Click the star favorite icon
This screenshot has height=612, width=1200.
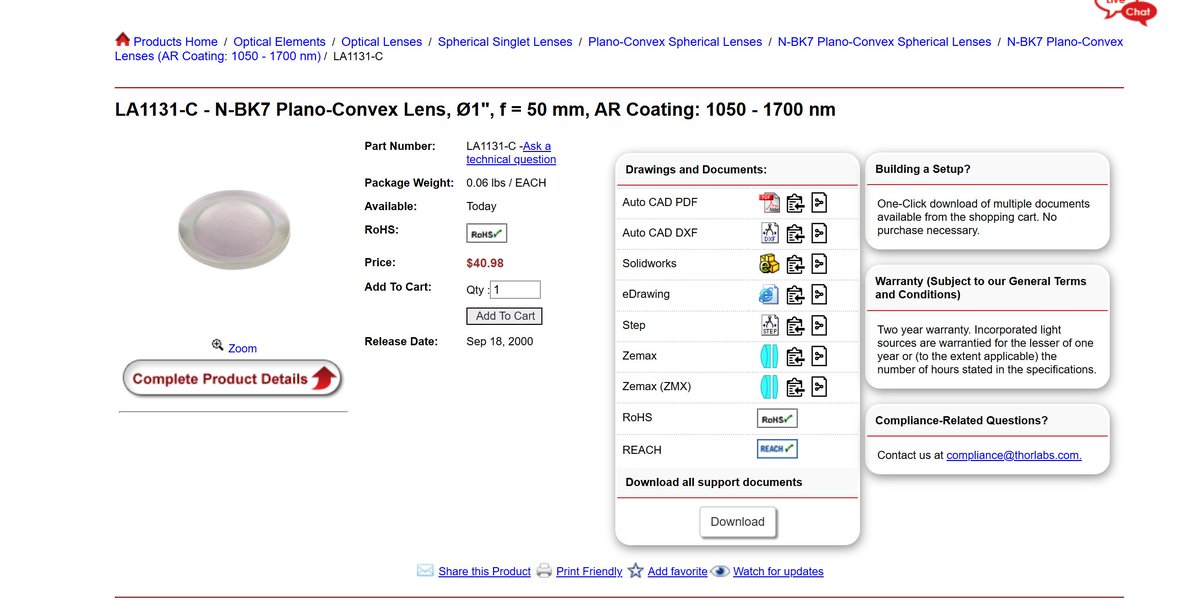(x=635, y=571)
